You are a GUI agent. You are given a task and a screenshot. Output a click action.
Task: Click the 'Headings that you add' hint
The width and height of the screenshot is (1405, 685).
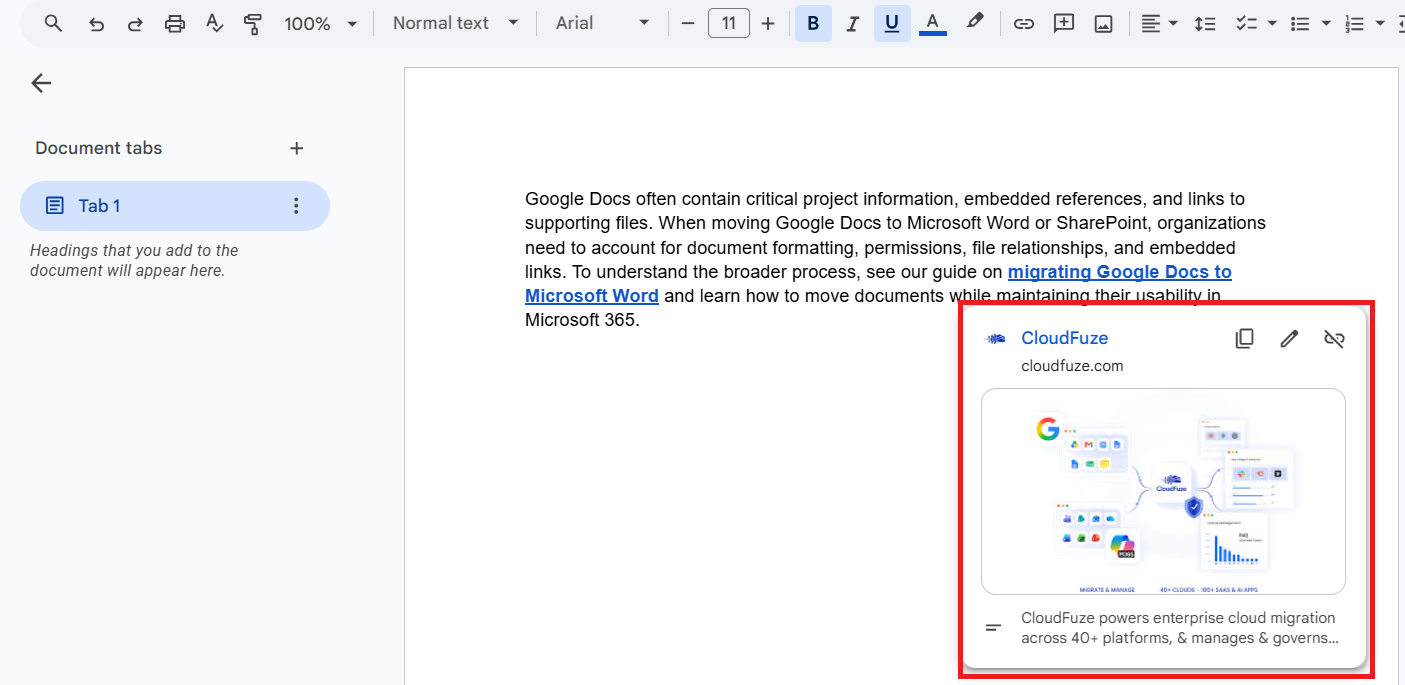[x=134, y=261]
